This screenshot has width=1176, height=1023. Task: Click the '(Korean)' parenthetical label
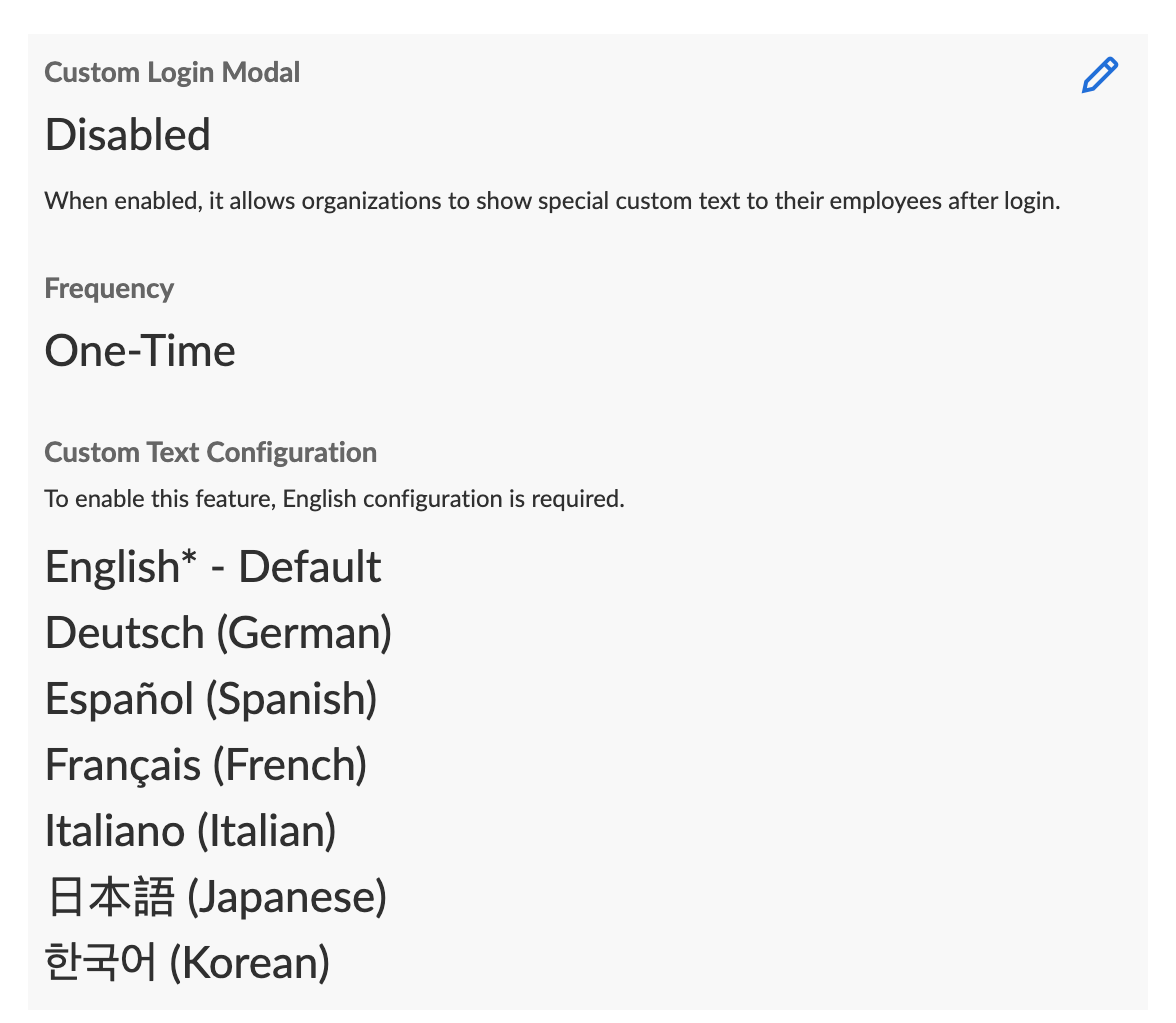coord(249,963)
